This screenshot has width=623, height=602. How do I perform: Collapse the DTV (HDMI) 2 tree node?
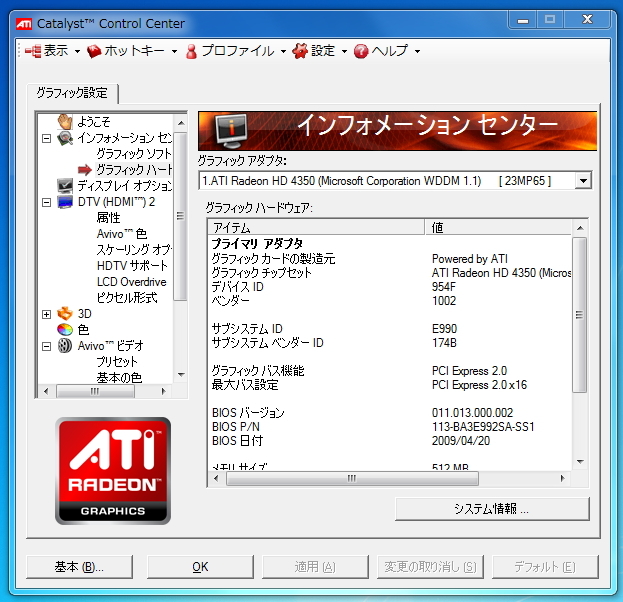pos(46,202)
